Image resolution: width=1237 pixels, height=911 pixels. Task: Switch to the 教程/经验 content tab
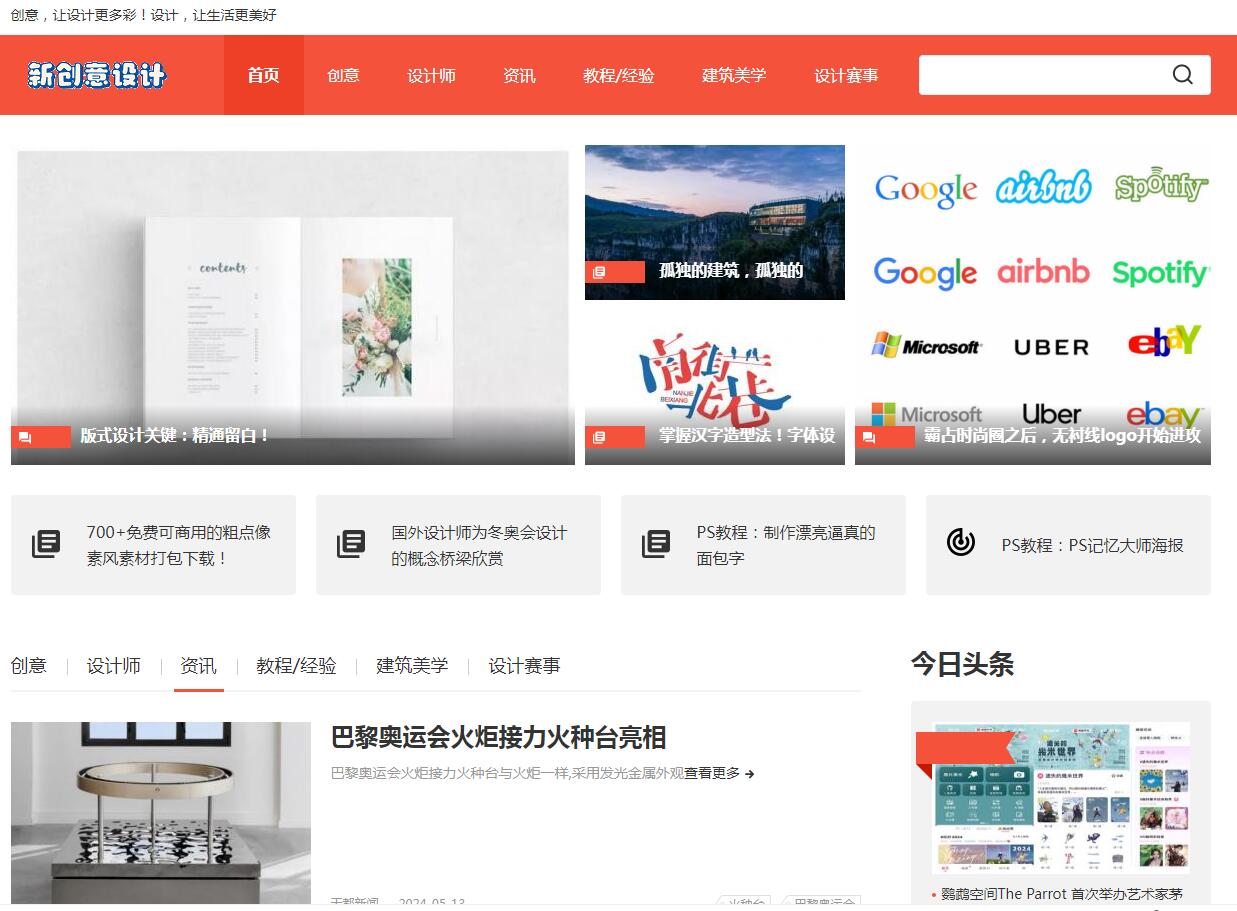[296, 666]
